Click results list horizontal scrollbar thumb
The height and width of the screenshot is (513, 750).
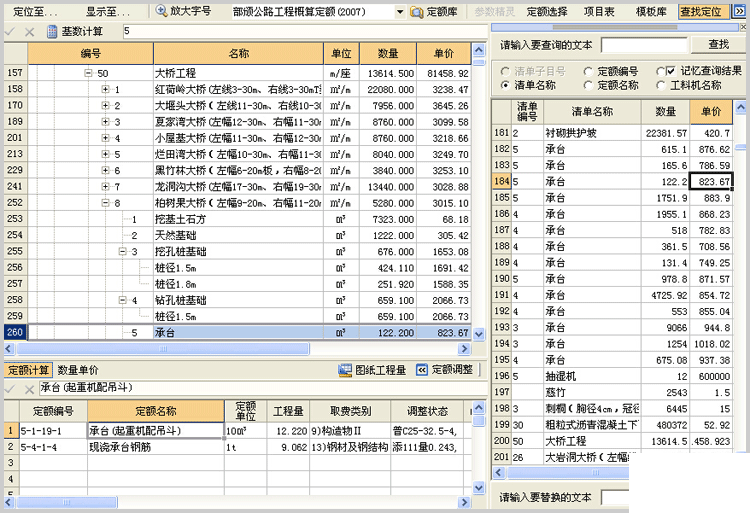click(568, 472)
